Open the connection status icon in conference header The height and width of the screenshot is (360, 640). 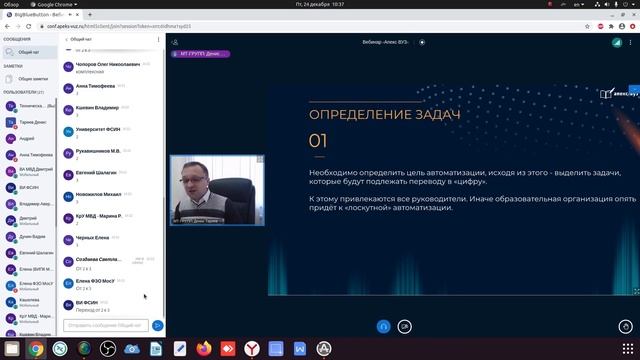pyautogui.click(x=617, y=42)
